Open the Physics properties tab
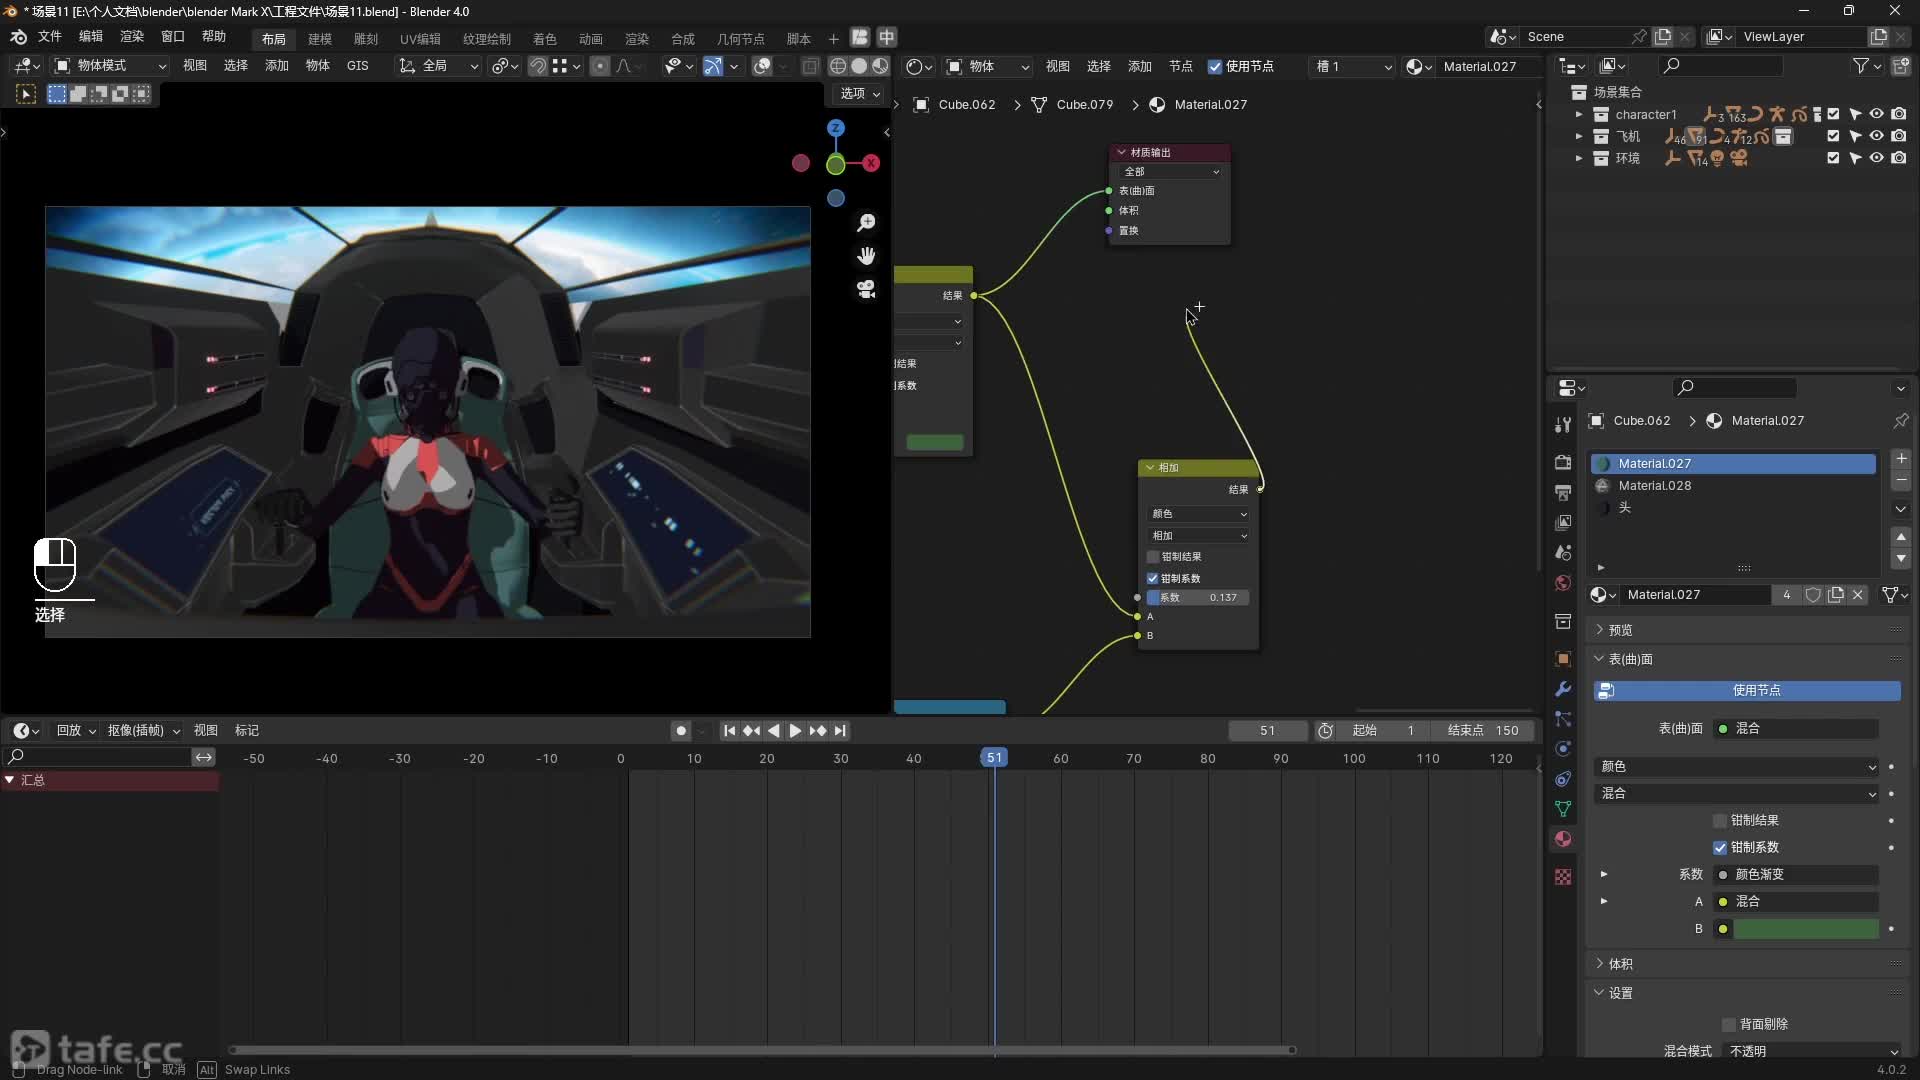The image size is (1920, 1080). (x=1563, y=749)
